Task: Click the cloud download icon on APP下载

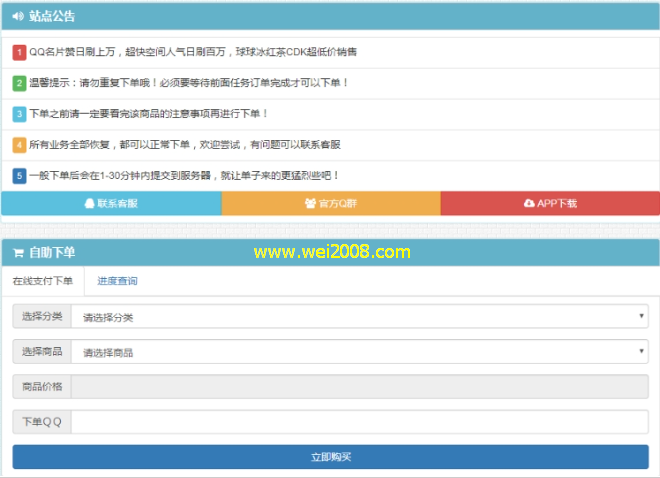Action: (529, 204)
